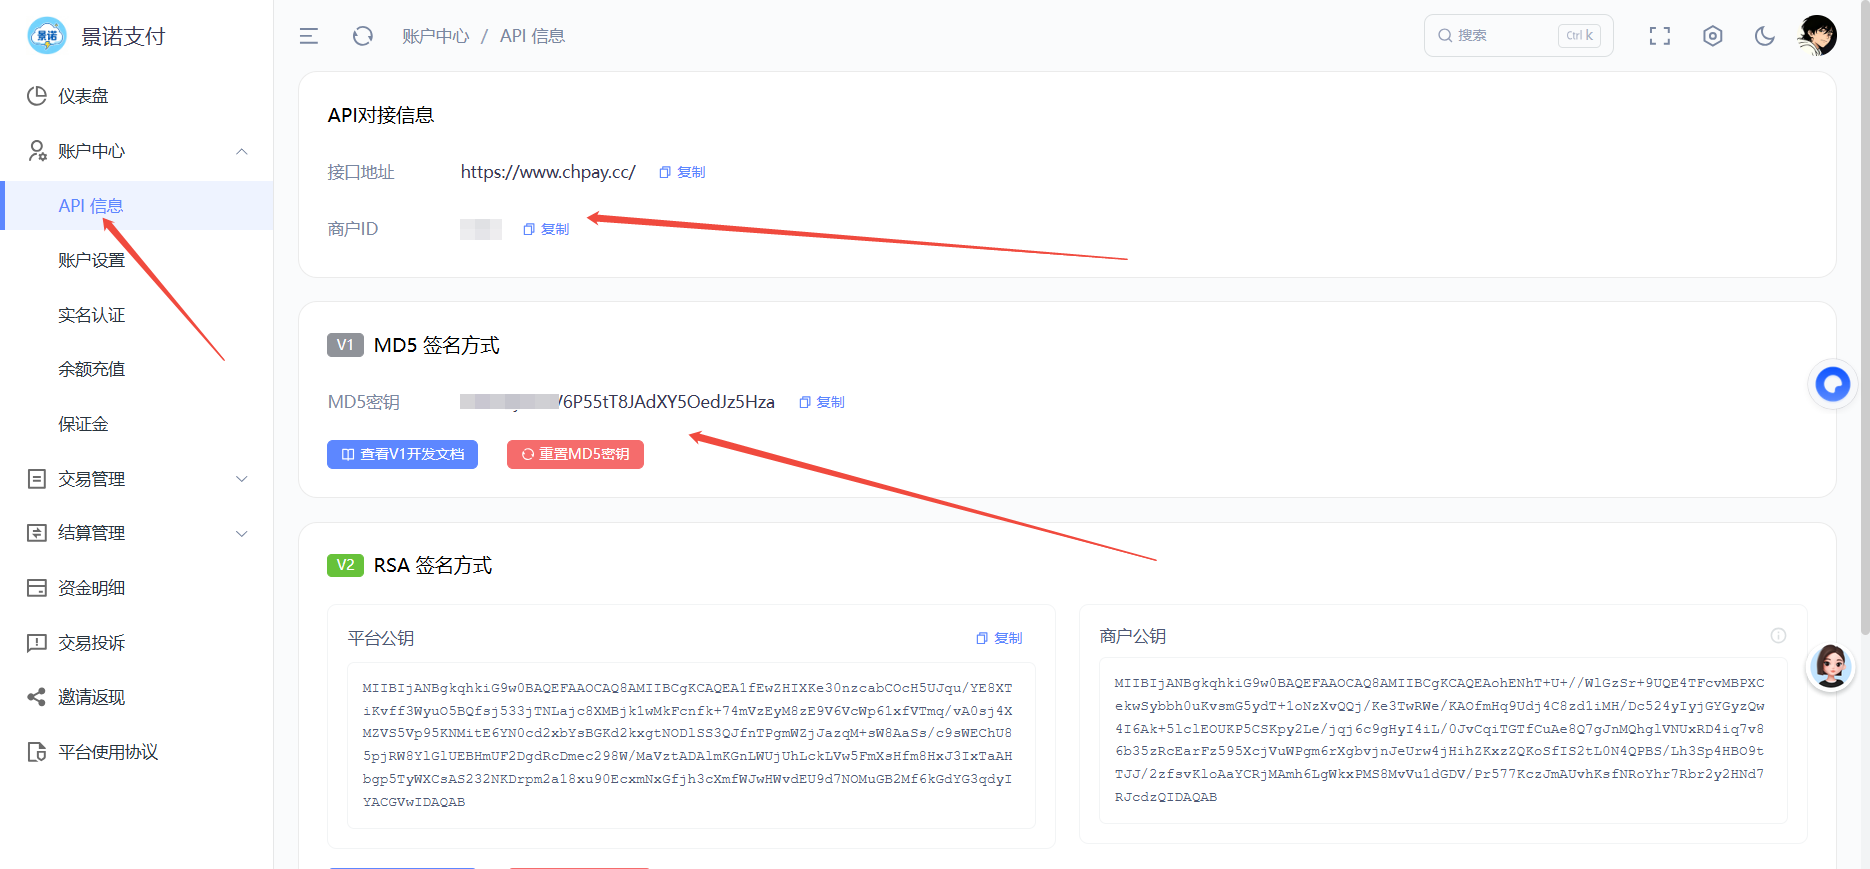The image size is (1870, 869).
Task: Open the user avatar menu
Action: pyautogui.click(x=1817, y=36)
